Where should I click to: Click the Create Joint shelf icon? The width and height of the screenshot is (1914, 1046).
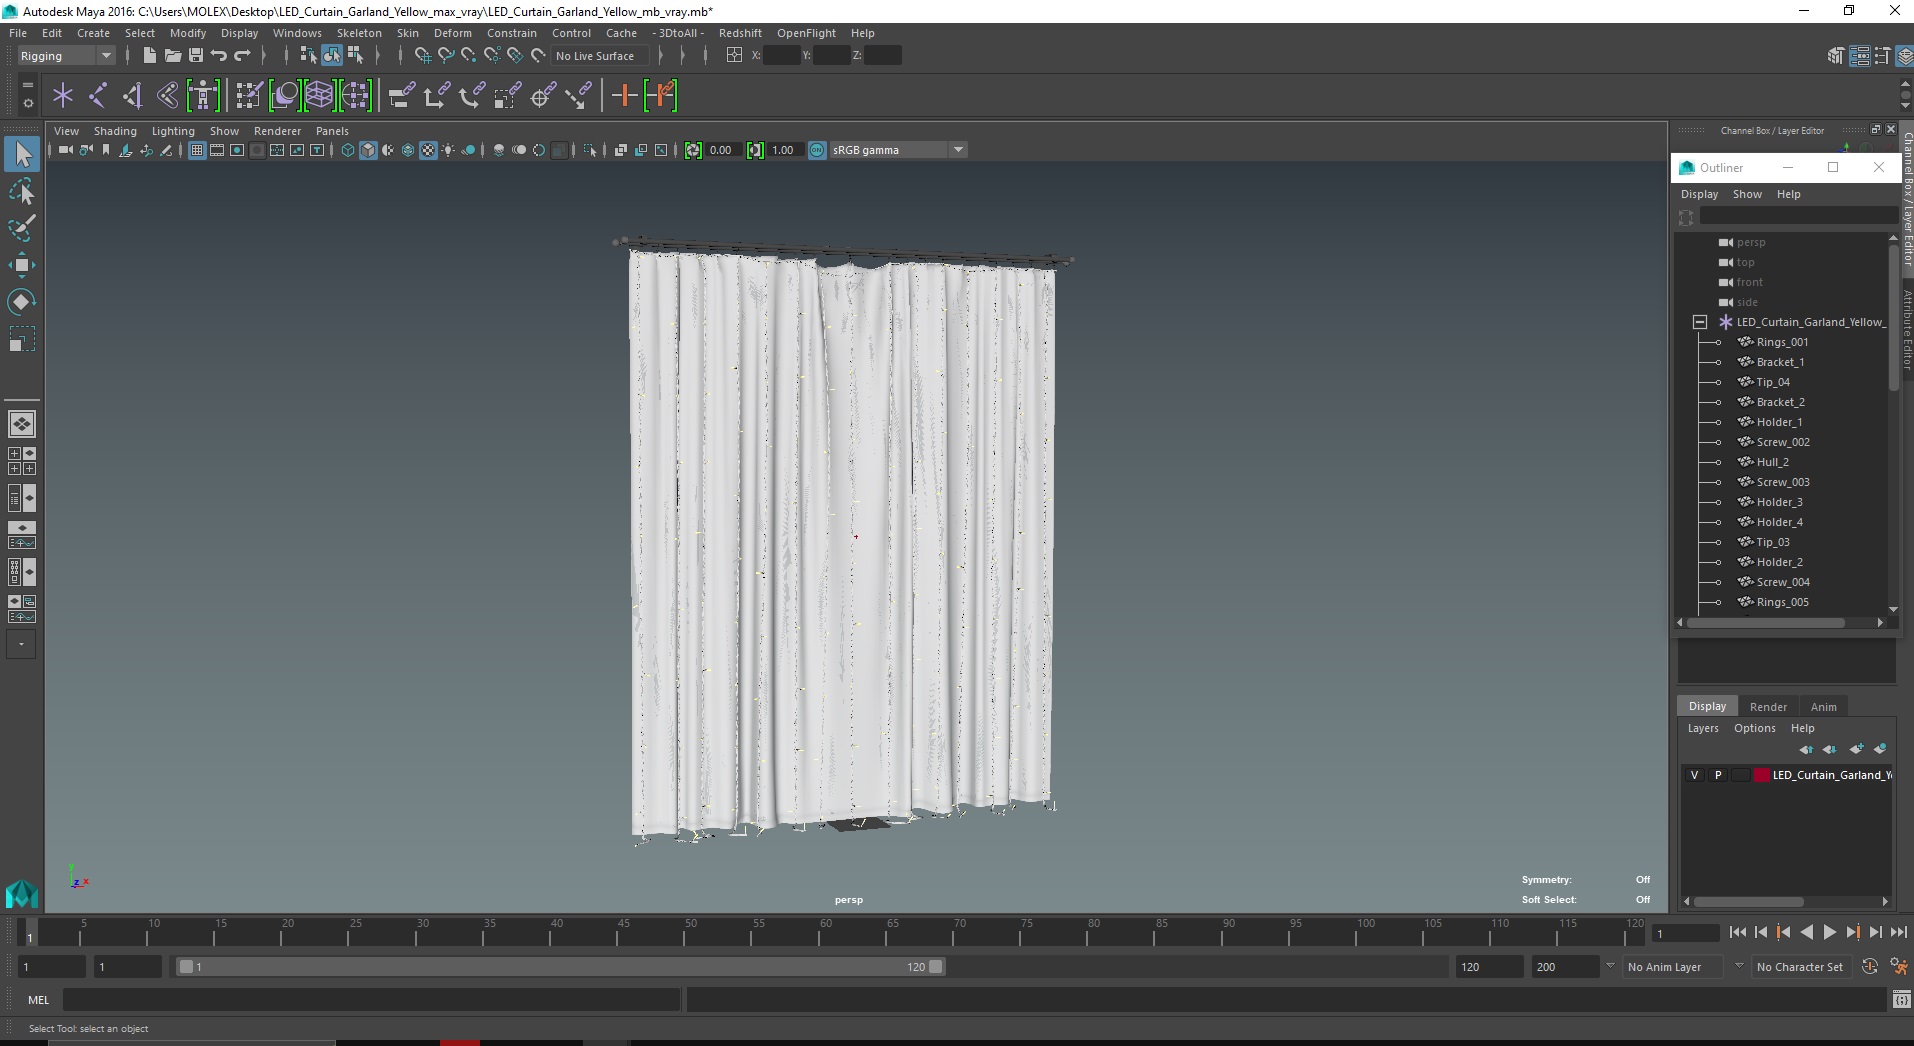pos(98,96)
